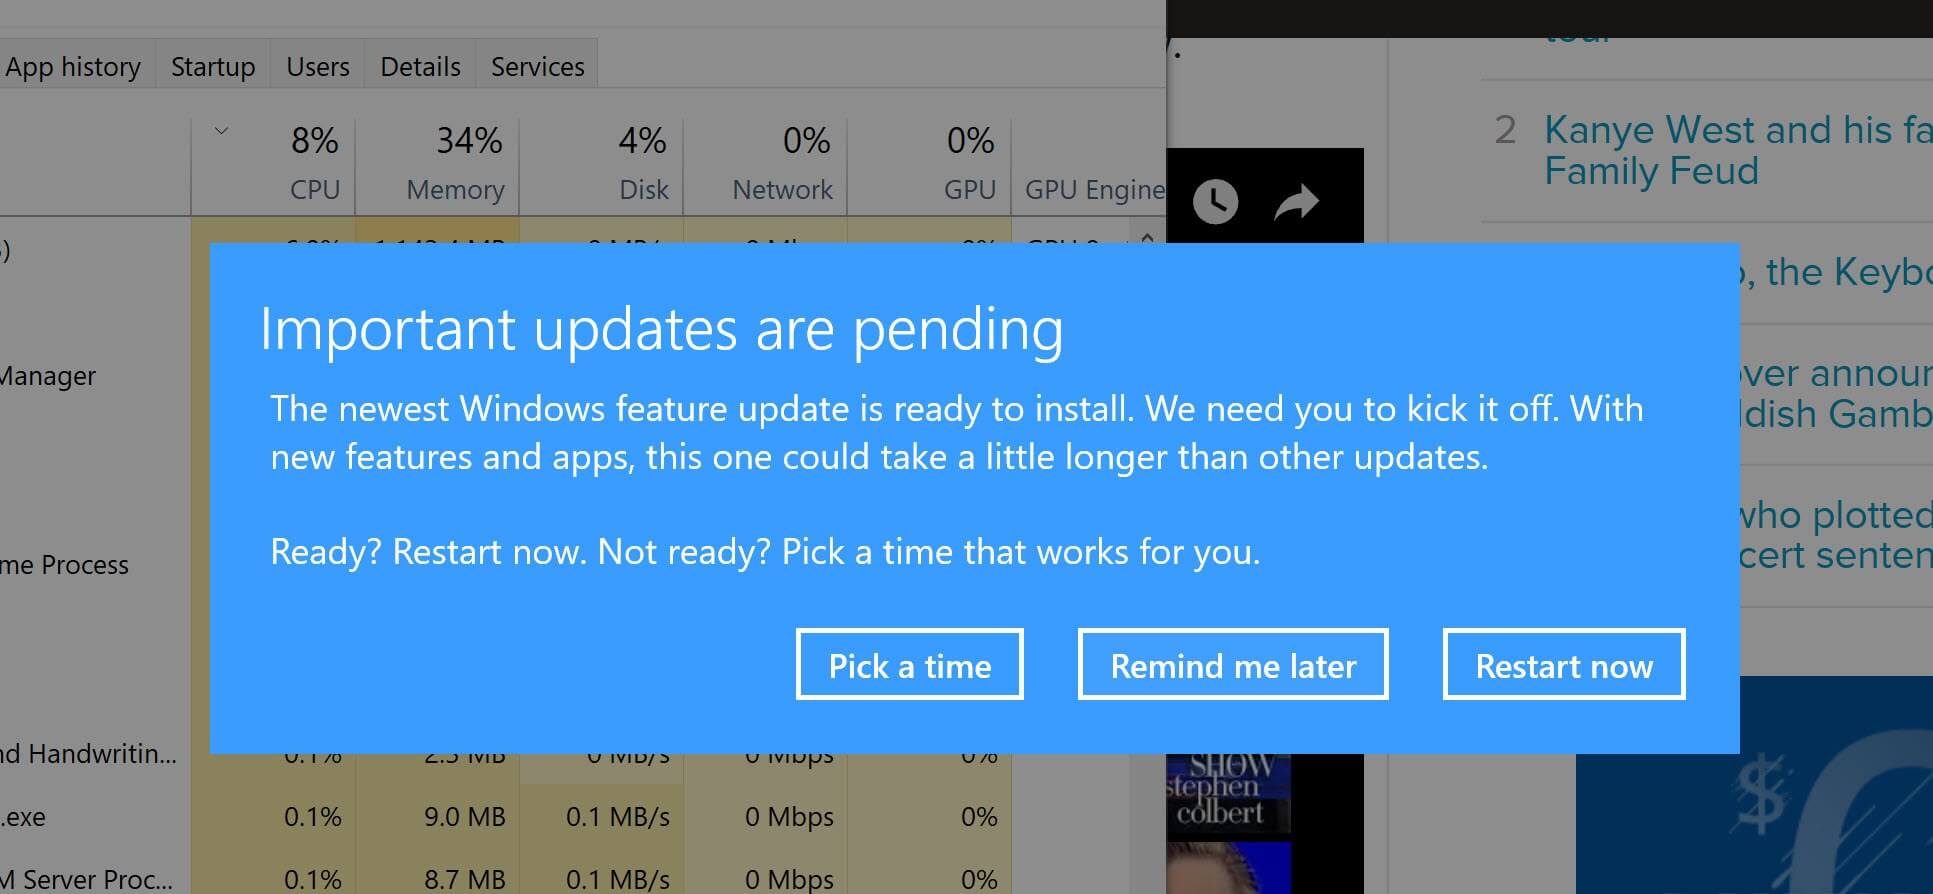1933x894 pixels.
Task: Sort processes by Memory column header
Action: [438, 165]
